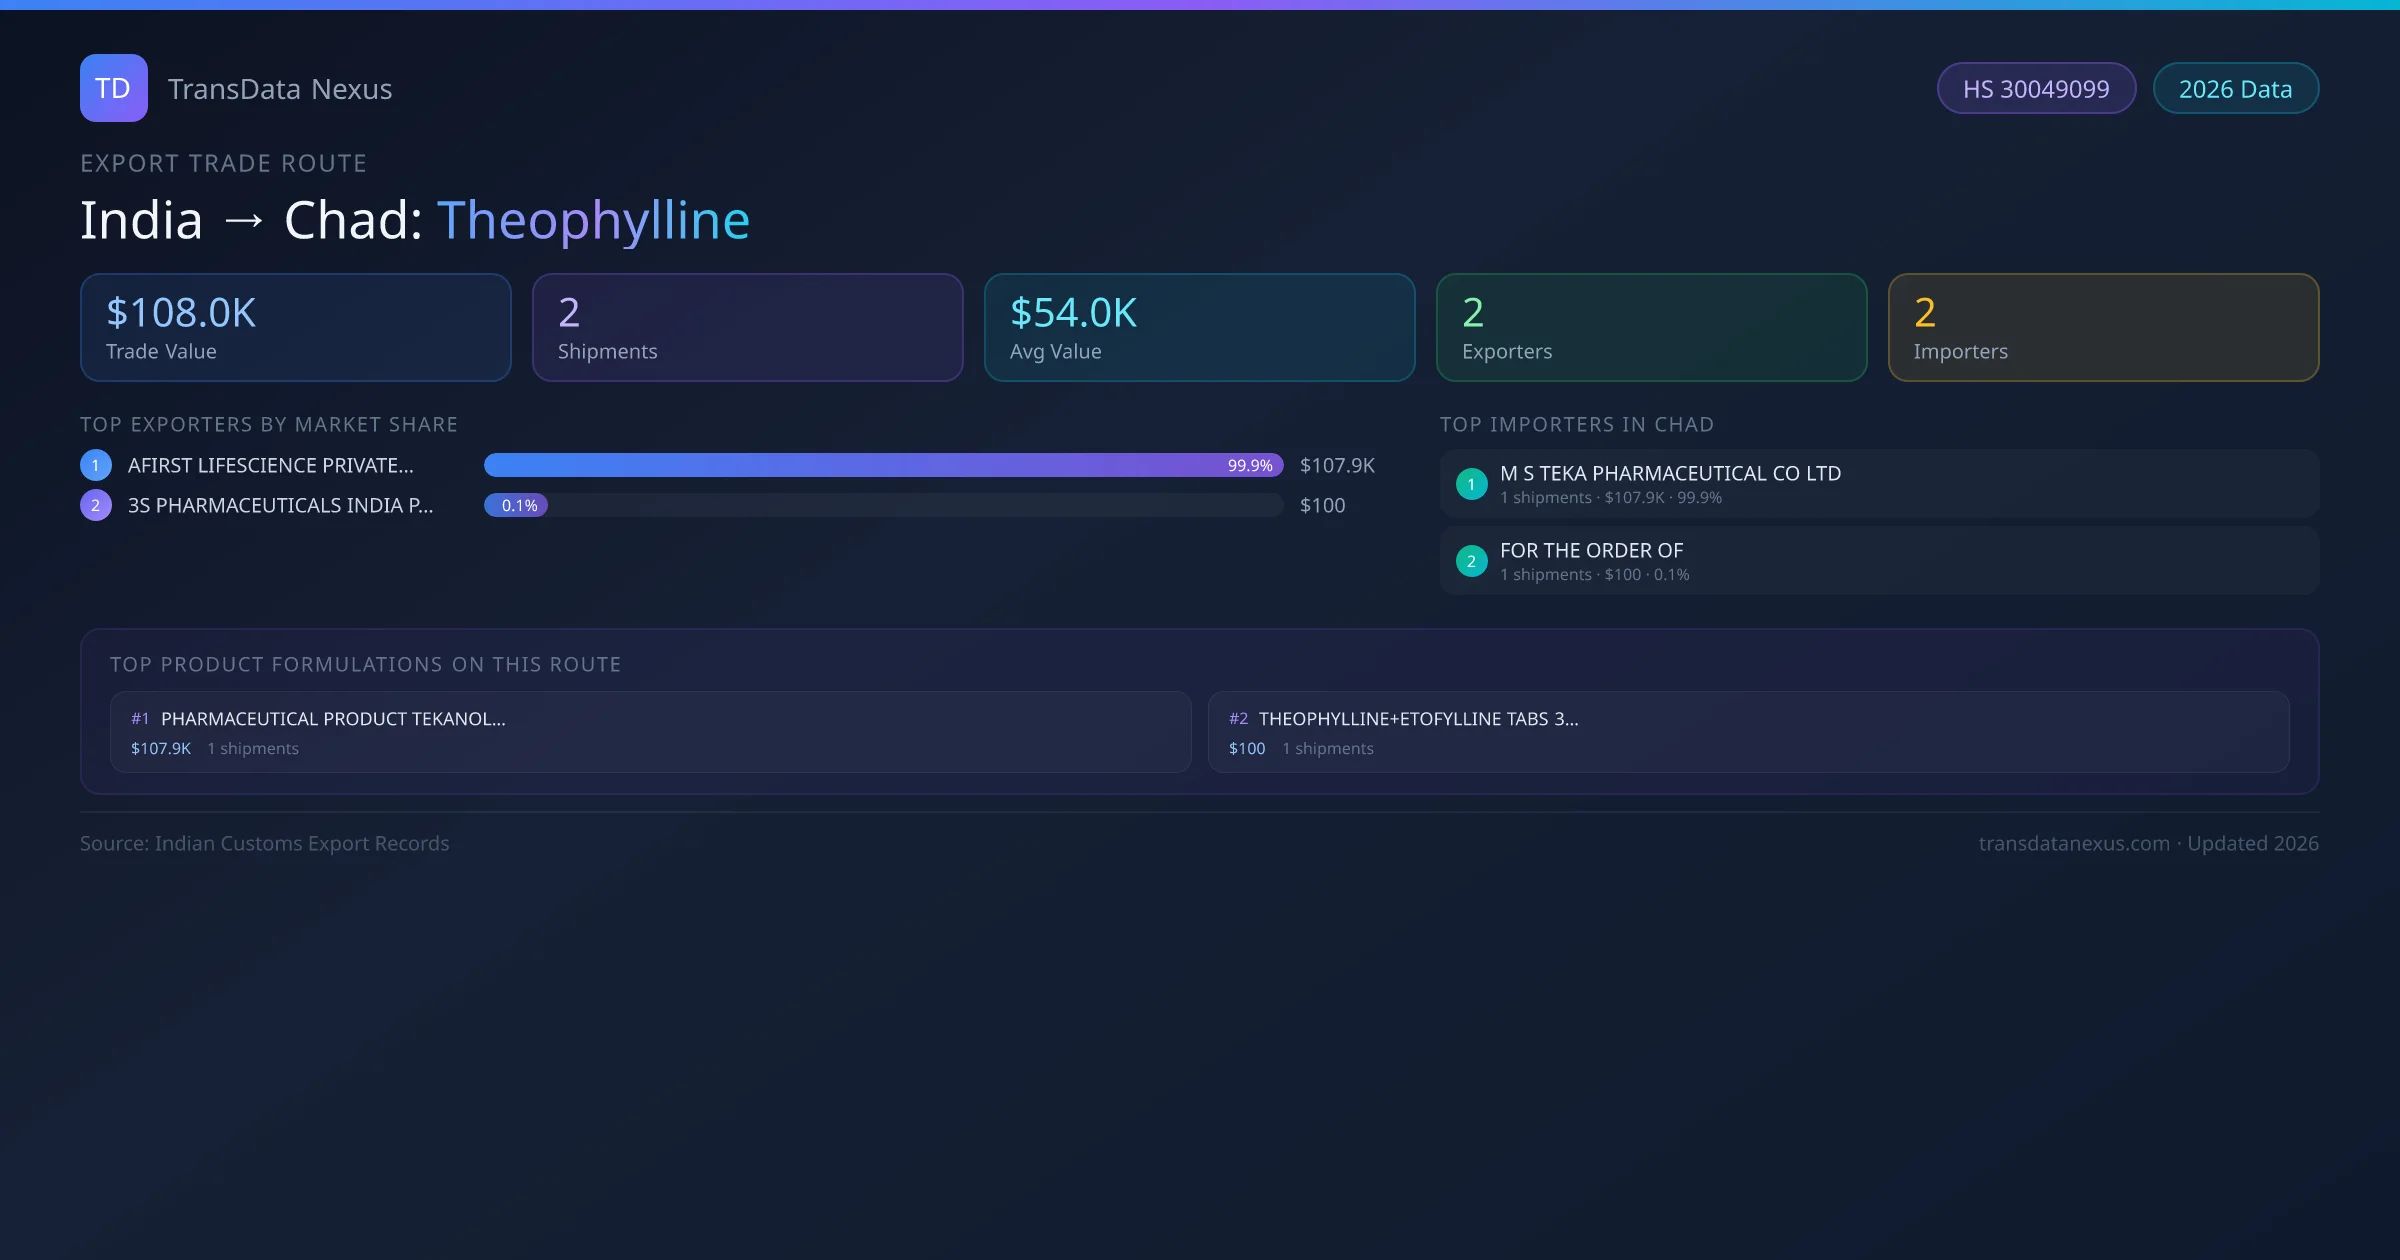This screenshot has width=2400, height=1260.
Task: Click the HS 30049099 badge
Action: point(2036,89)
